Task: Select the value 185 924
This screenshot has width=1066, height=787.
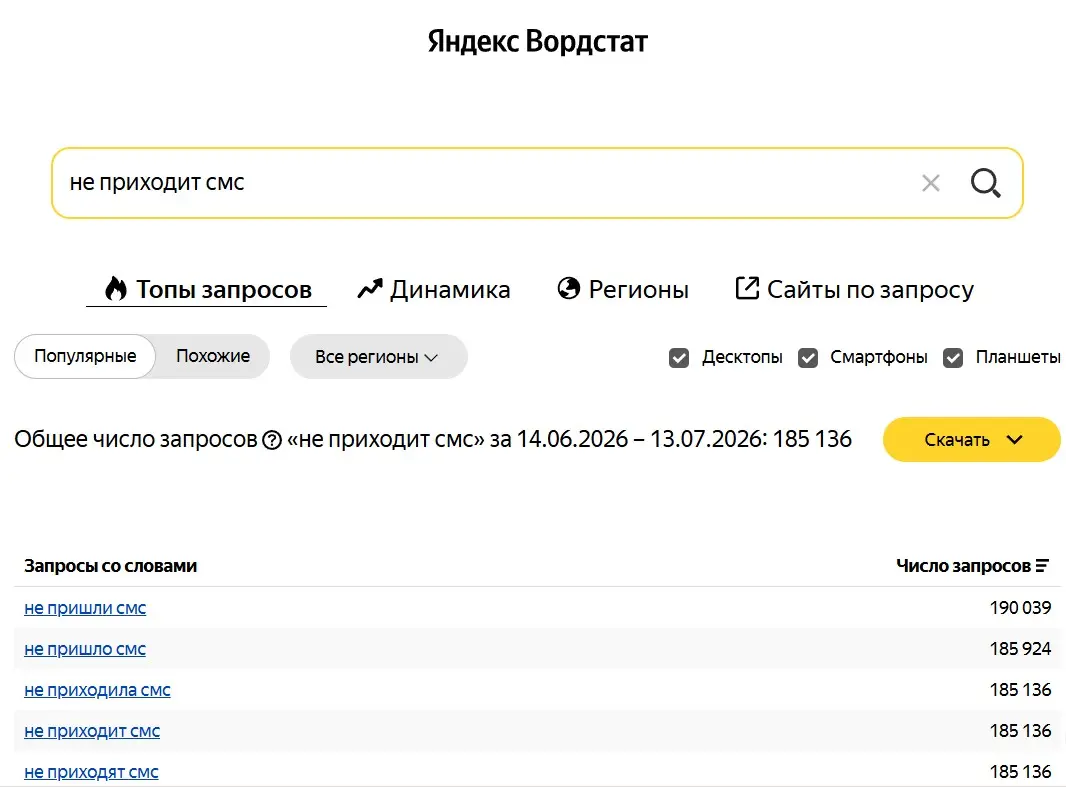Action: click(1020, 649)
